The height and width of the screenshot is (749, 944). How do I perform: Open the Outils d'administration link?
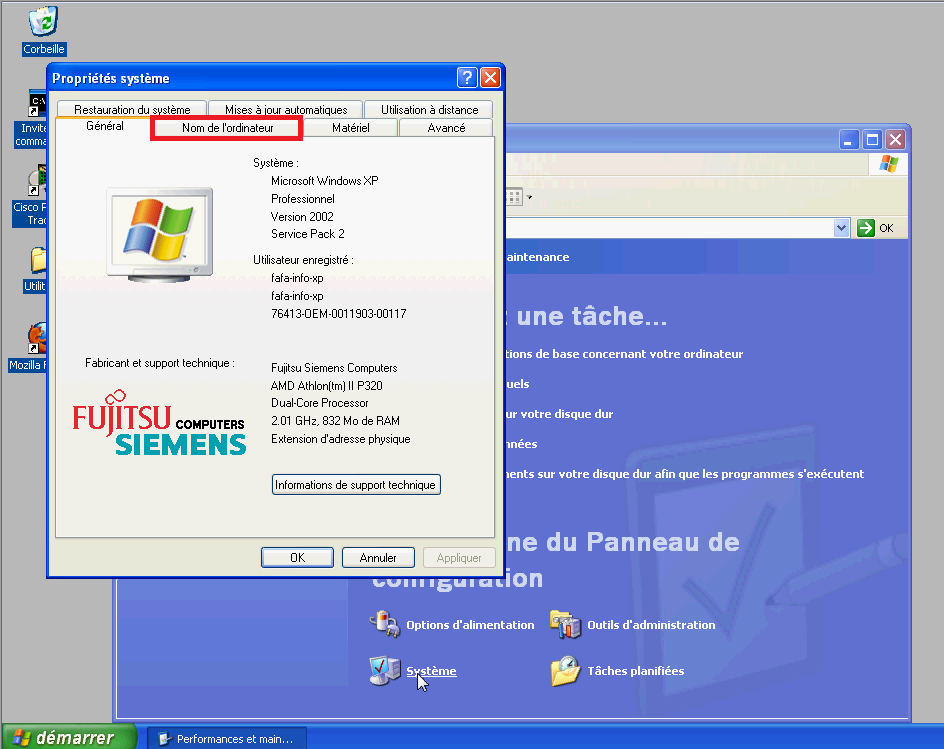pos(651,625)
